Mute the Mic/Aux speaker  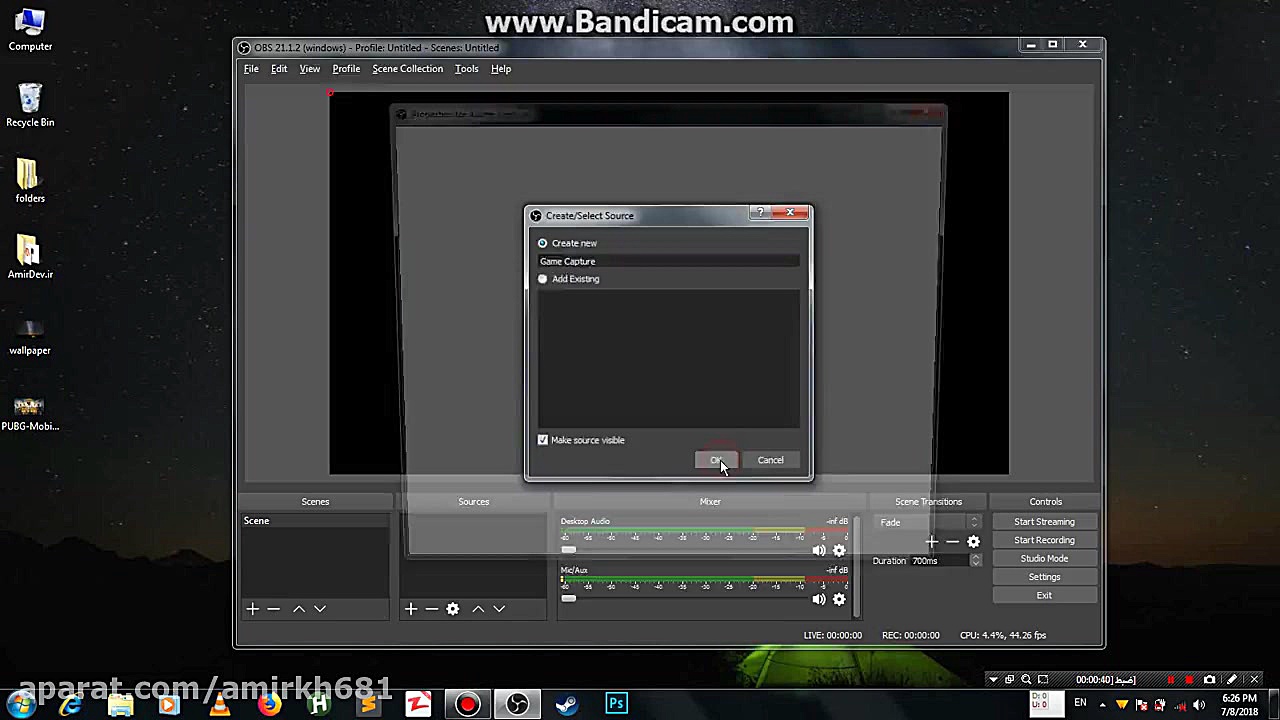click(819, 599)
